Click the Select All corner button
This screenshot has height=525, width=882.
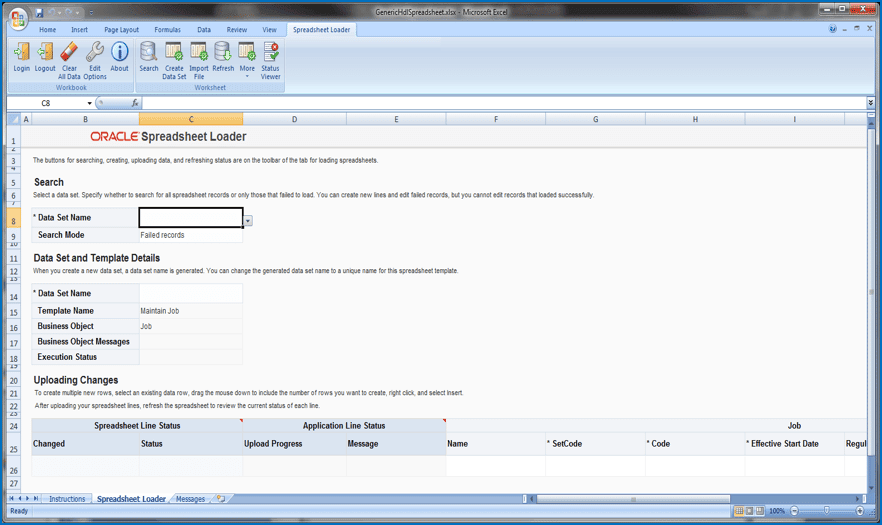[x=14, y=119]
